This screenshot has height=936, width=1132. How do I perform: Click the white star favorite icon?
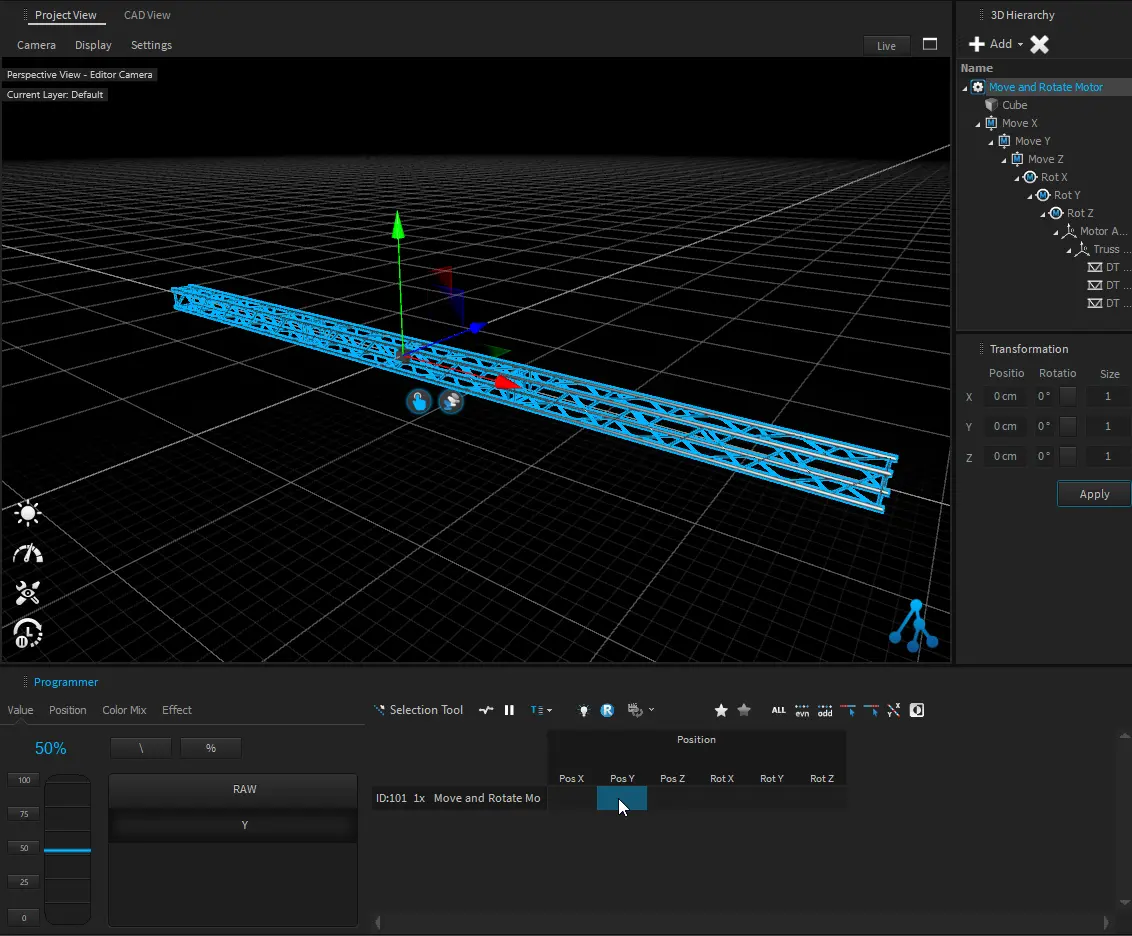coord(721,710)
